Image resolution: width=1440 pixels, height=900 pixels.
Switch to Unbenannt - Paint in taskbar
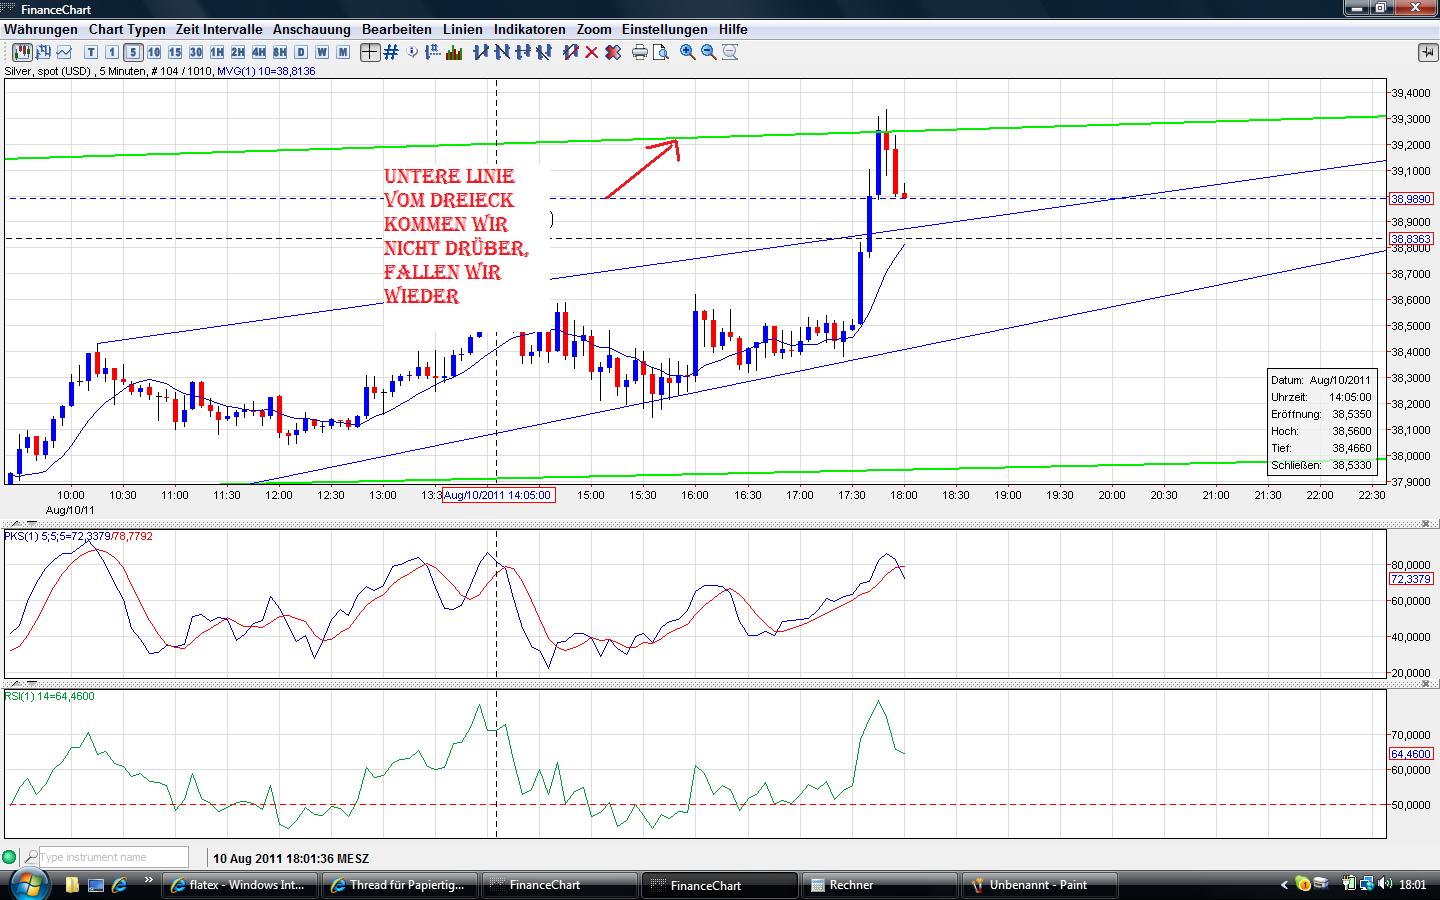[x=1040, y=885]
